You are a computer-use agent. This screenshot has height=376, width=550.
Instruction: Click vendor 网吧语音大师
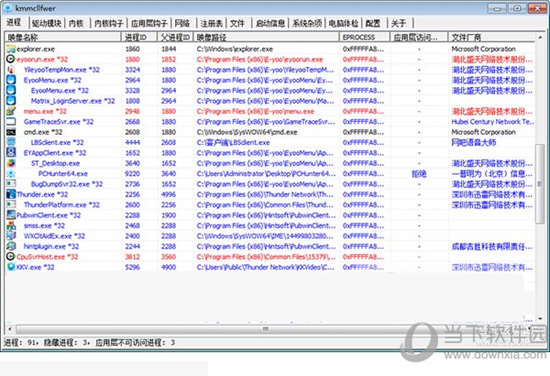click(474, 142)
